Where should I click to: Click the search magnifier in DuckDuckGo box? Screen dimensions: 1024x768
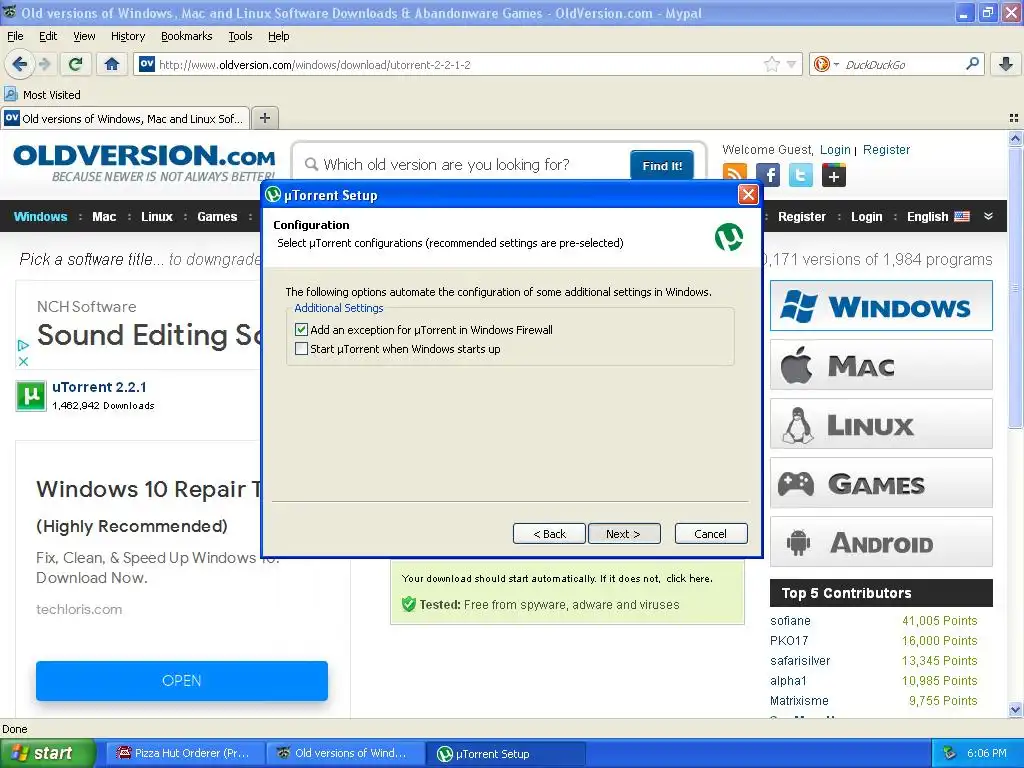pyautogui.click(x=972, y=64)
